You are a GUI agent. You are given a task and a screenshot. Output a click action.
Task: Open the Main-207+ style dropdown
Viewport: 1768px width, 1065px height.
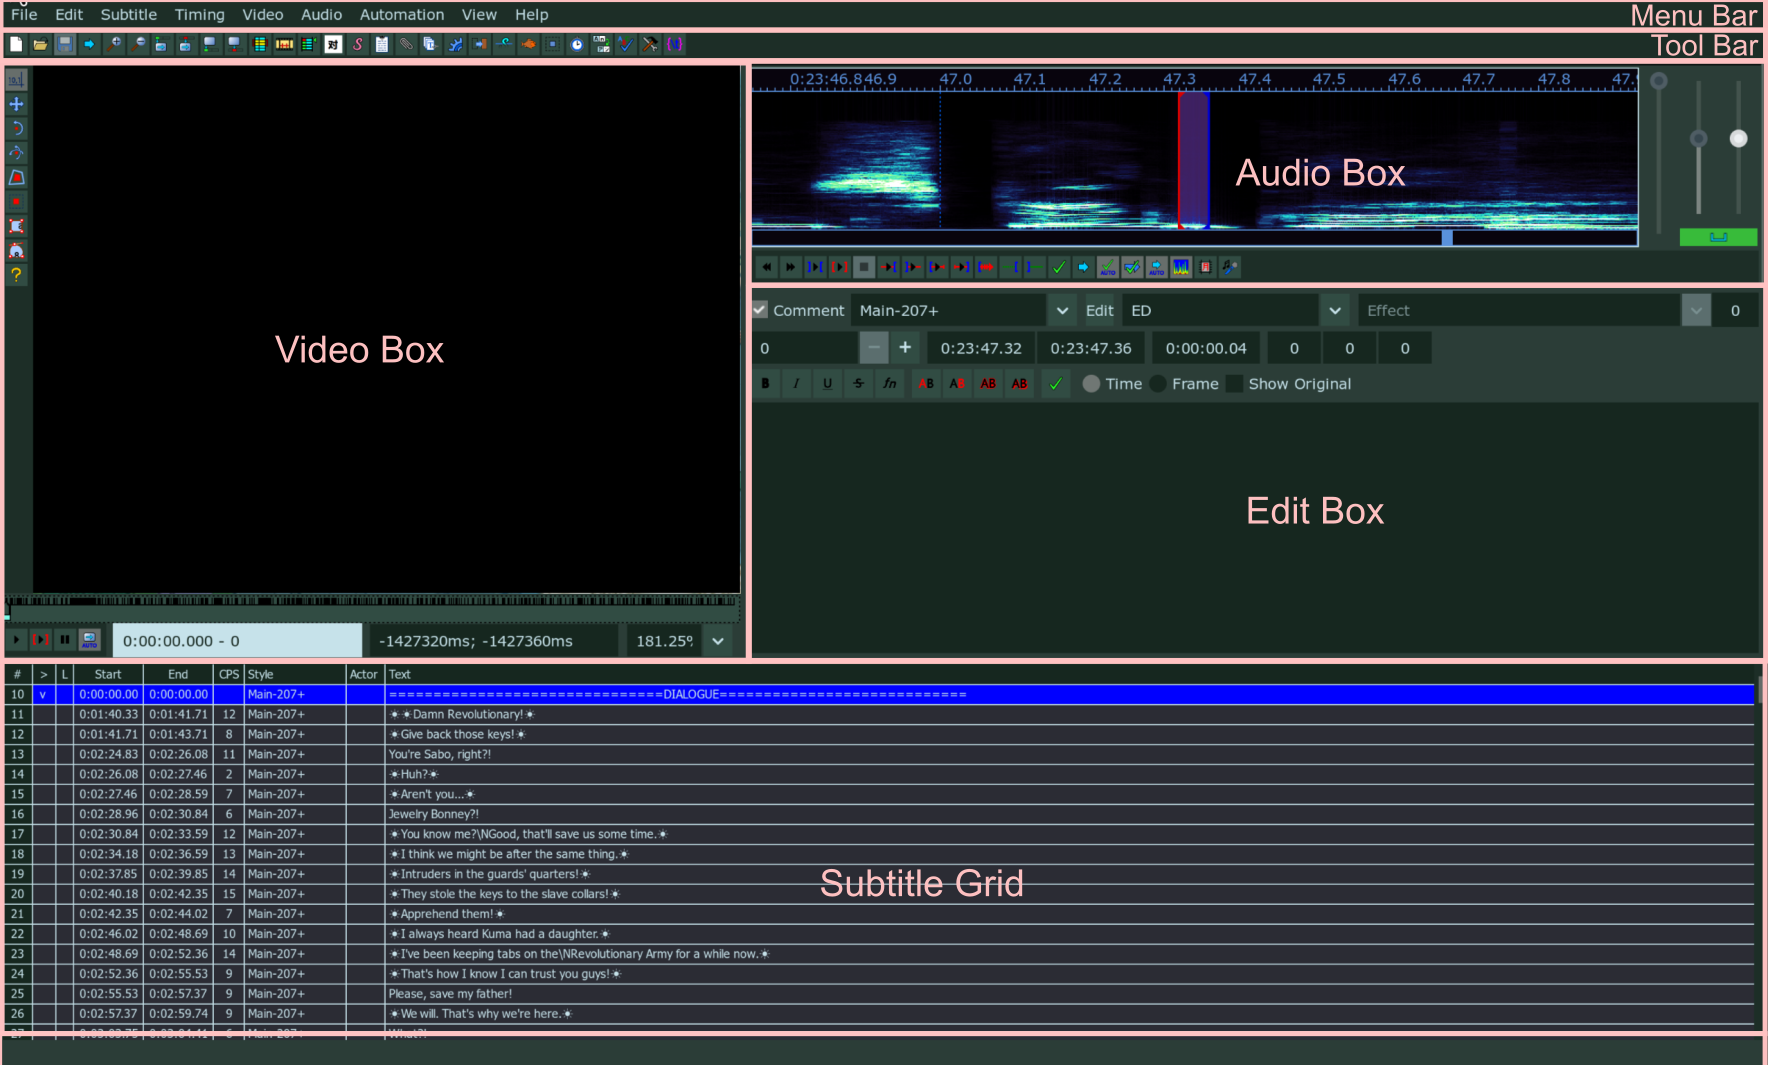1062,311
